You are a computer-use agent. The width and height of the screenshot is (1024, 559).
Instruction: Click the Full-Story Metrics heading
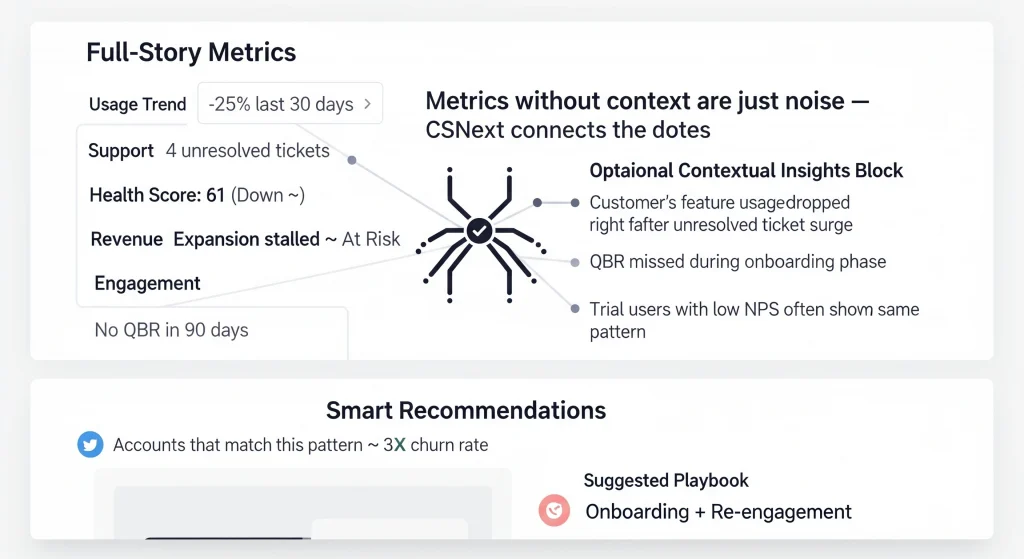pyautogui.click(x=191, y=52)
